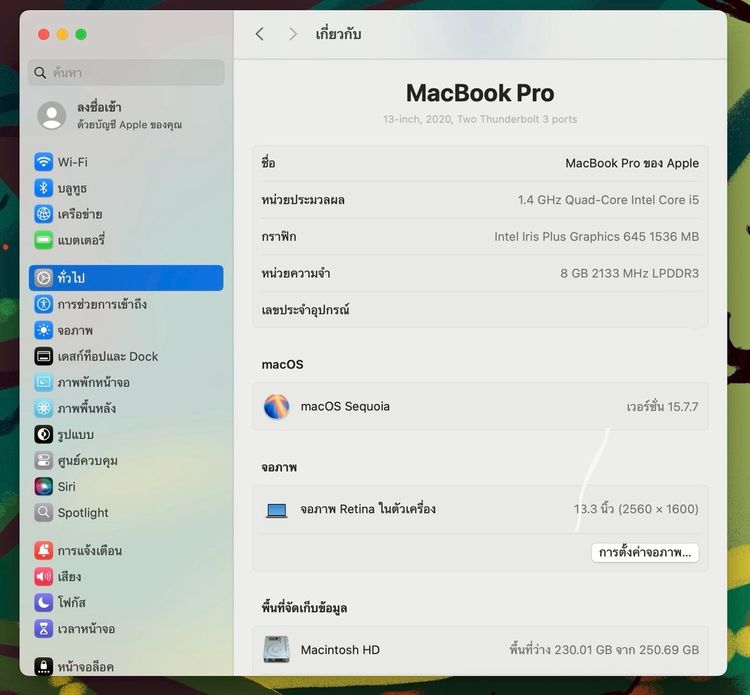Click จอภาพ Retina ในตัวเครื่อง label
This screenshot has width=750, height=695.
[368, 509]
